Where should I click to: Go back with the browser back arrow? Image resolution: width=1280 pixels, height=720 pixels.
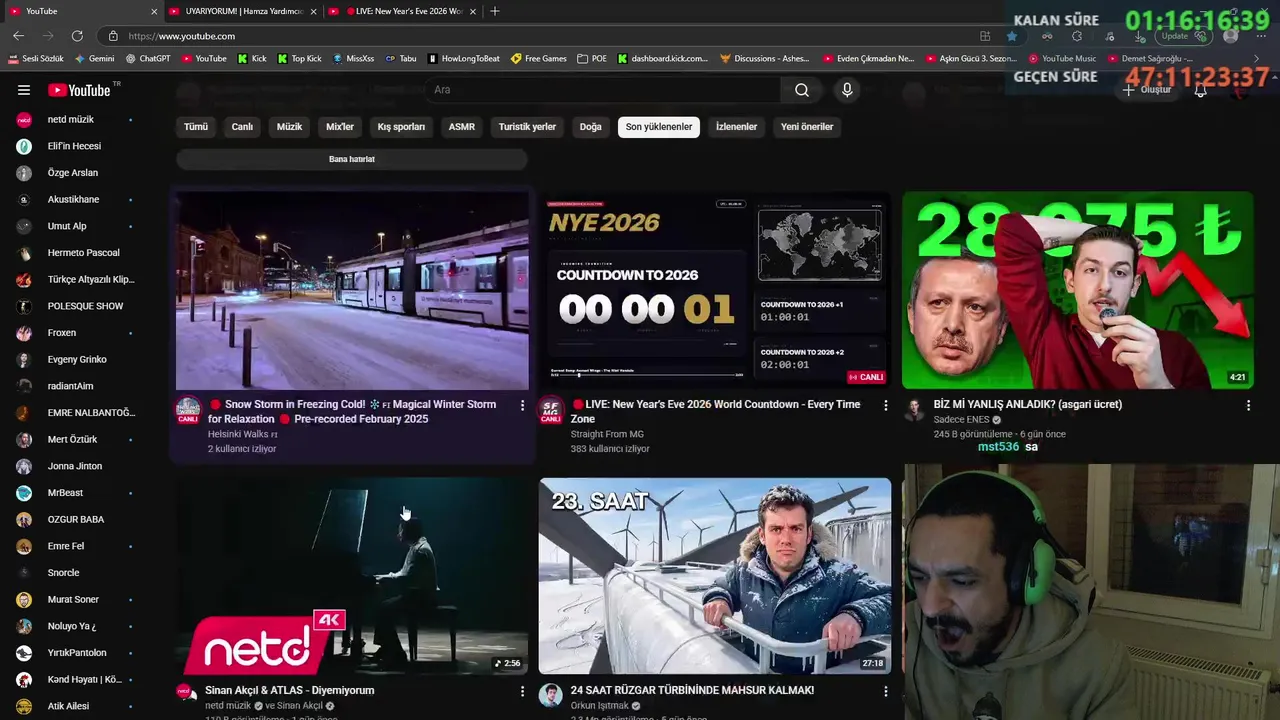pyautogui.click(x=18, y=36)
